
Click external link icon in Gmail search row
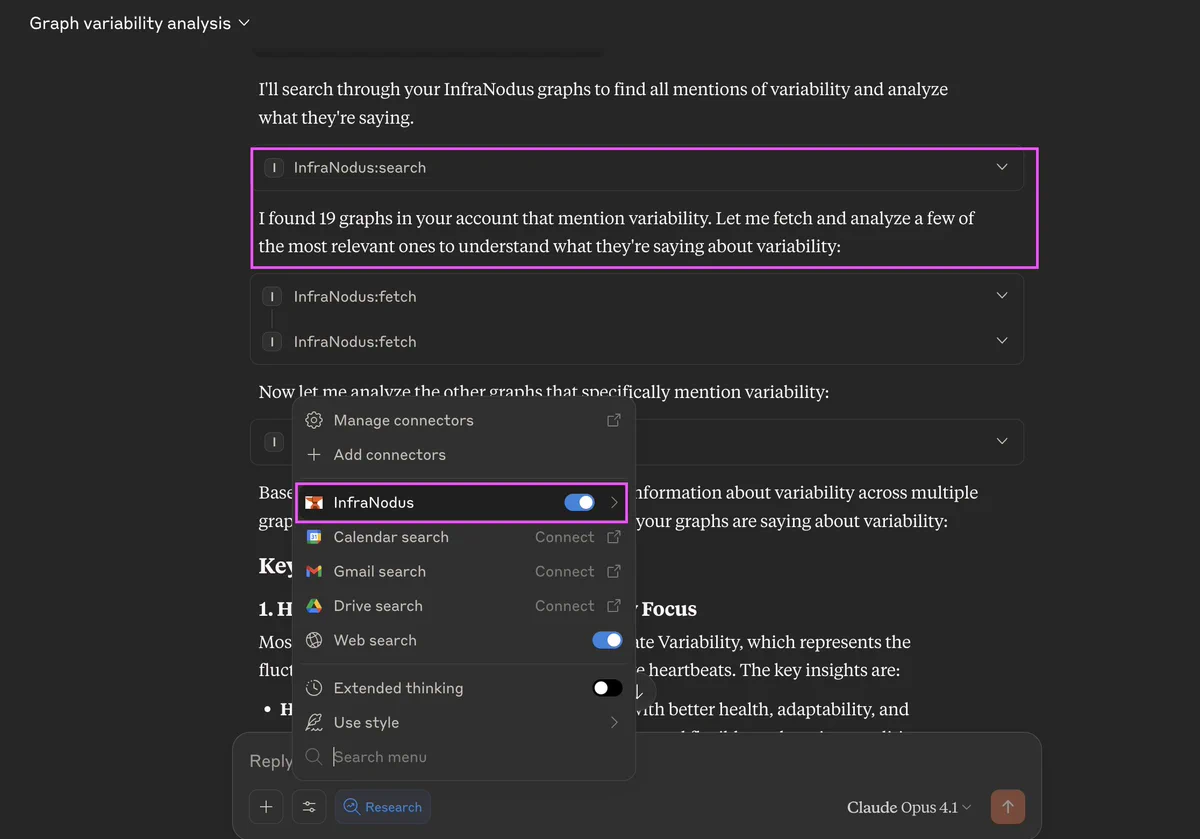coord(614,571)
